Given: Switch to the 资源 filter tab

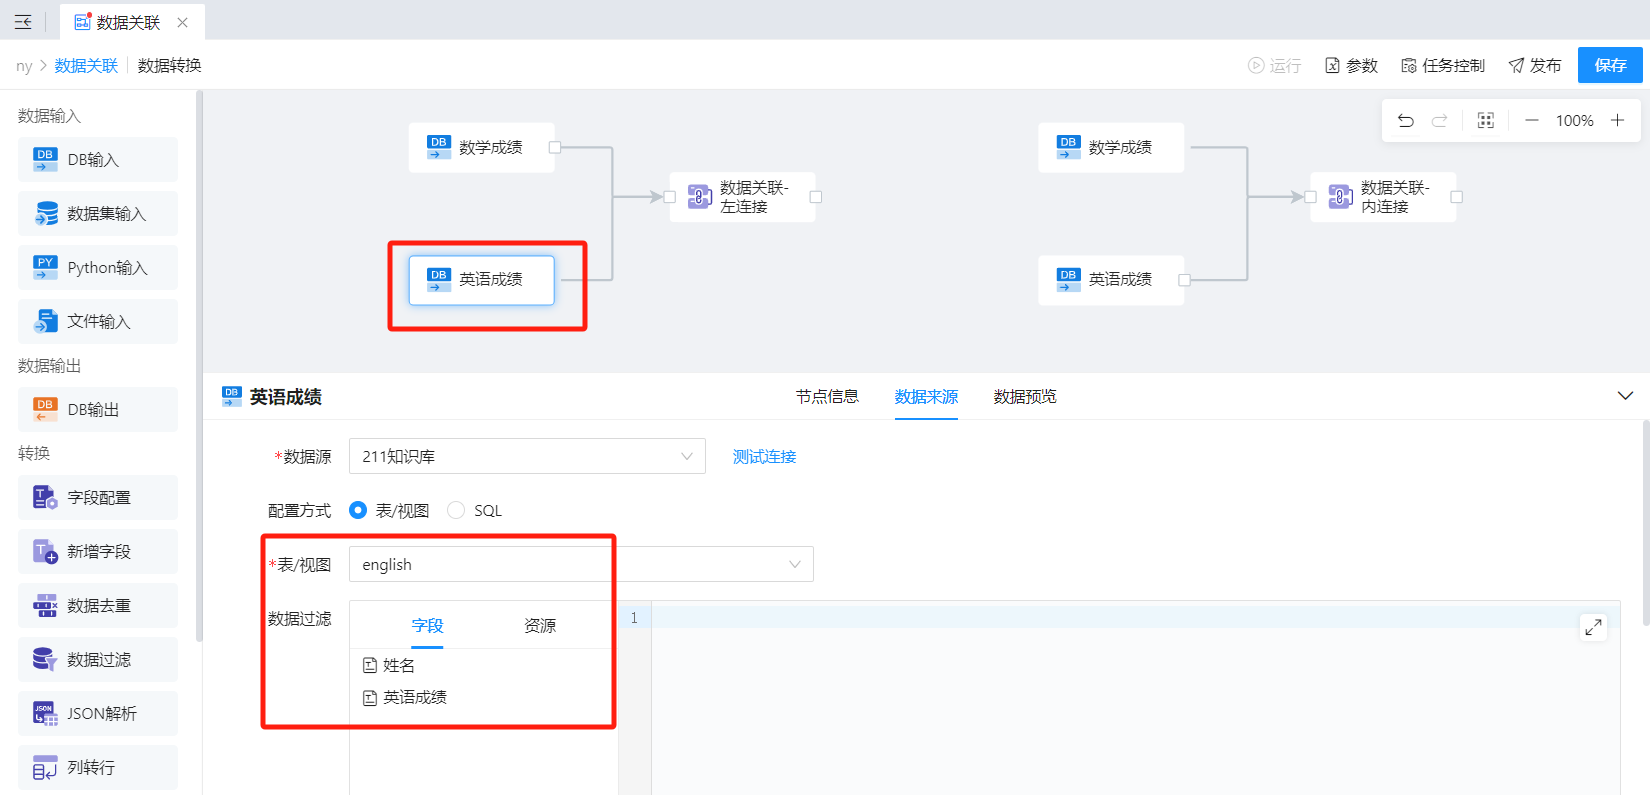Looking at the screenshot, I should click(540, 626).
